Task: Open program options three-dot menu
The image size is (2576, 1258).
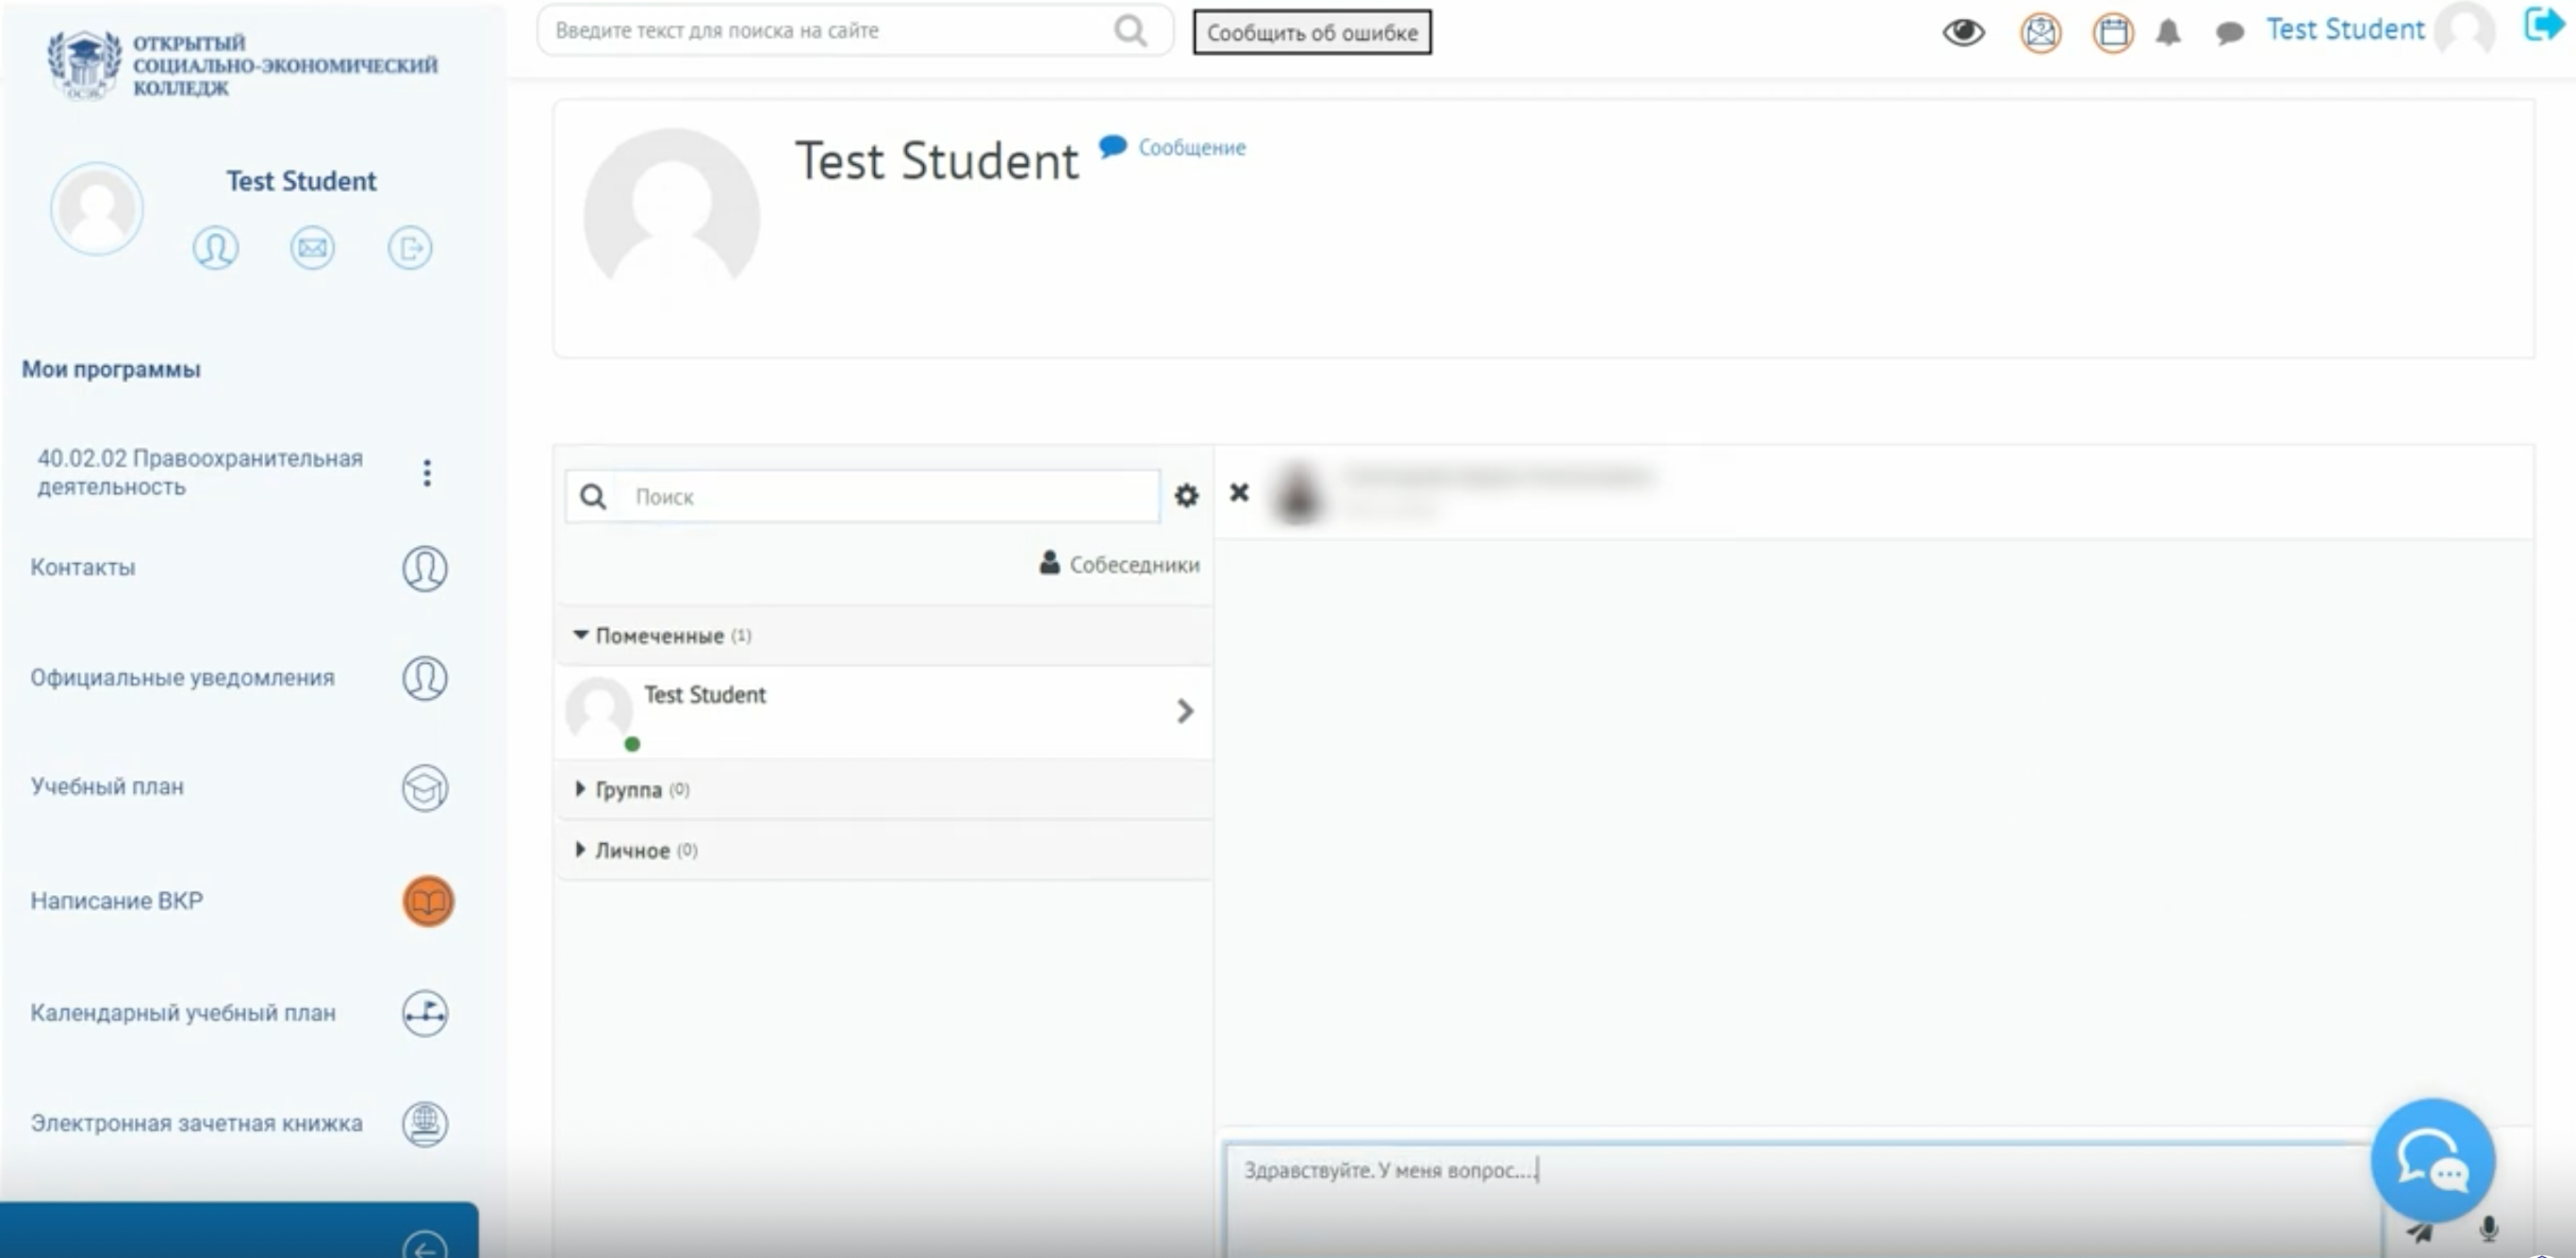Action: 427,473
